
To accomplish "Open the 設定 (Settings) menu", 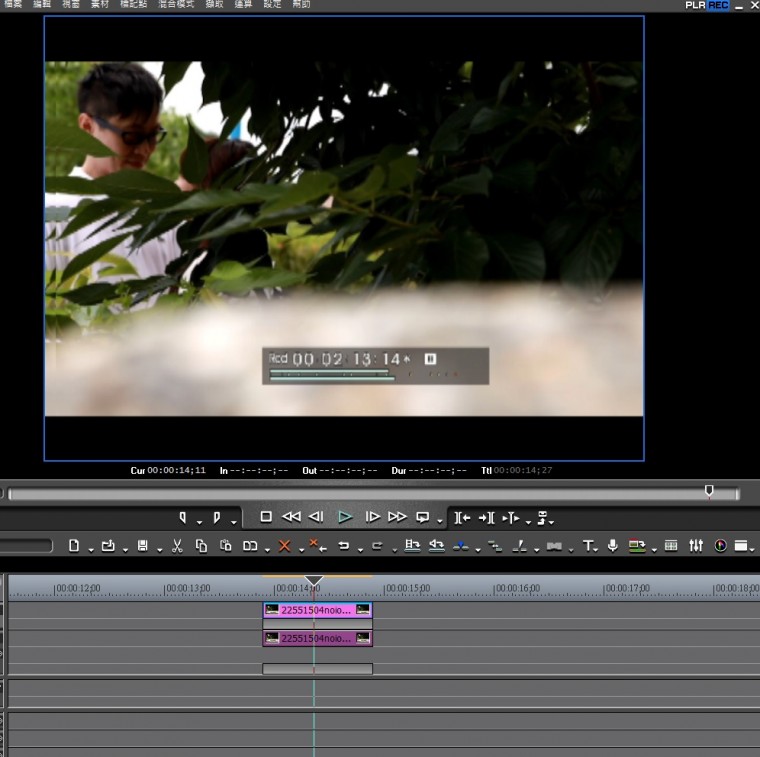I will pyautogui.click(x=272, y=4).
